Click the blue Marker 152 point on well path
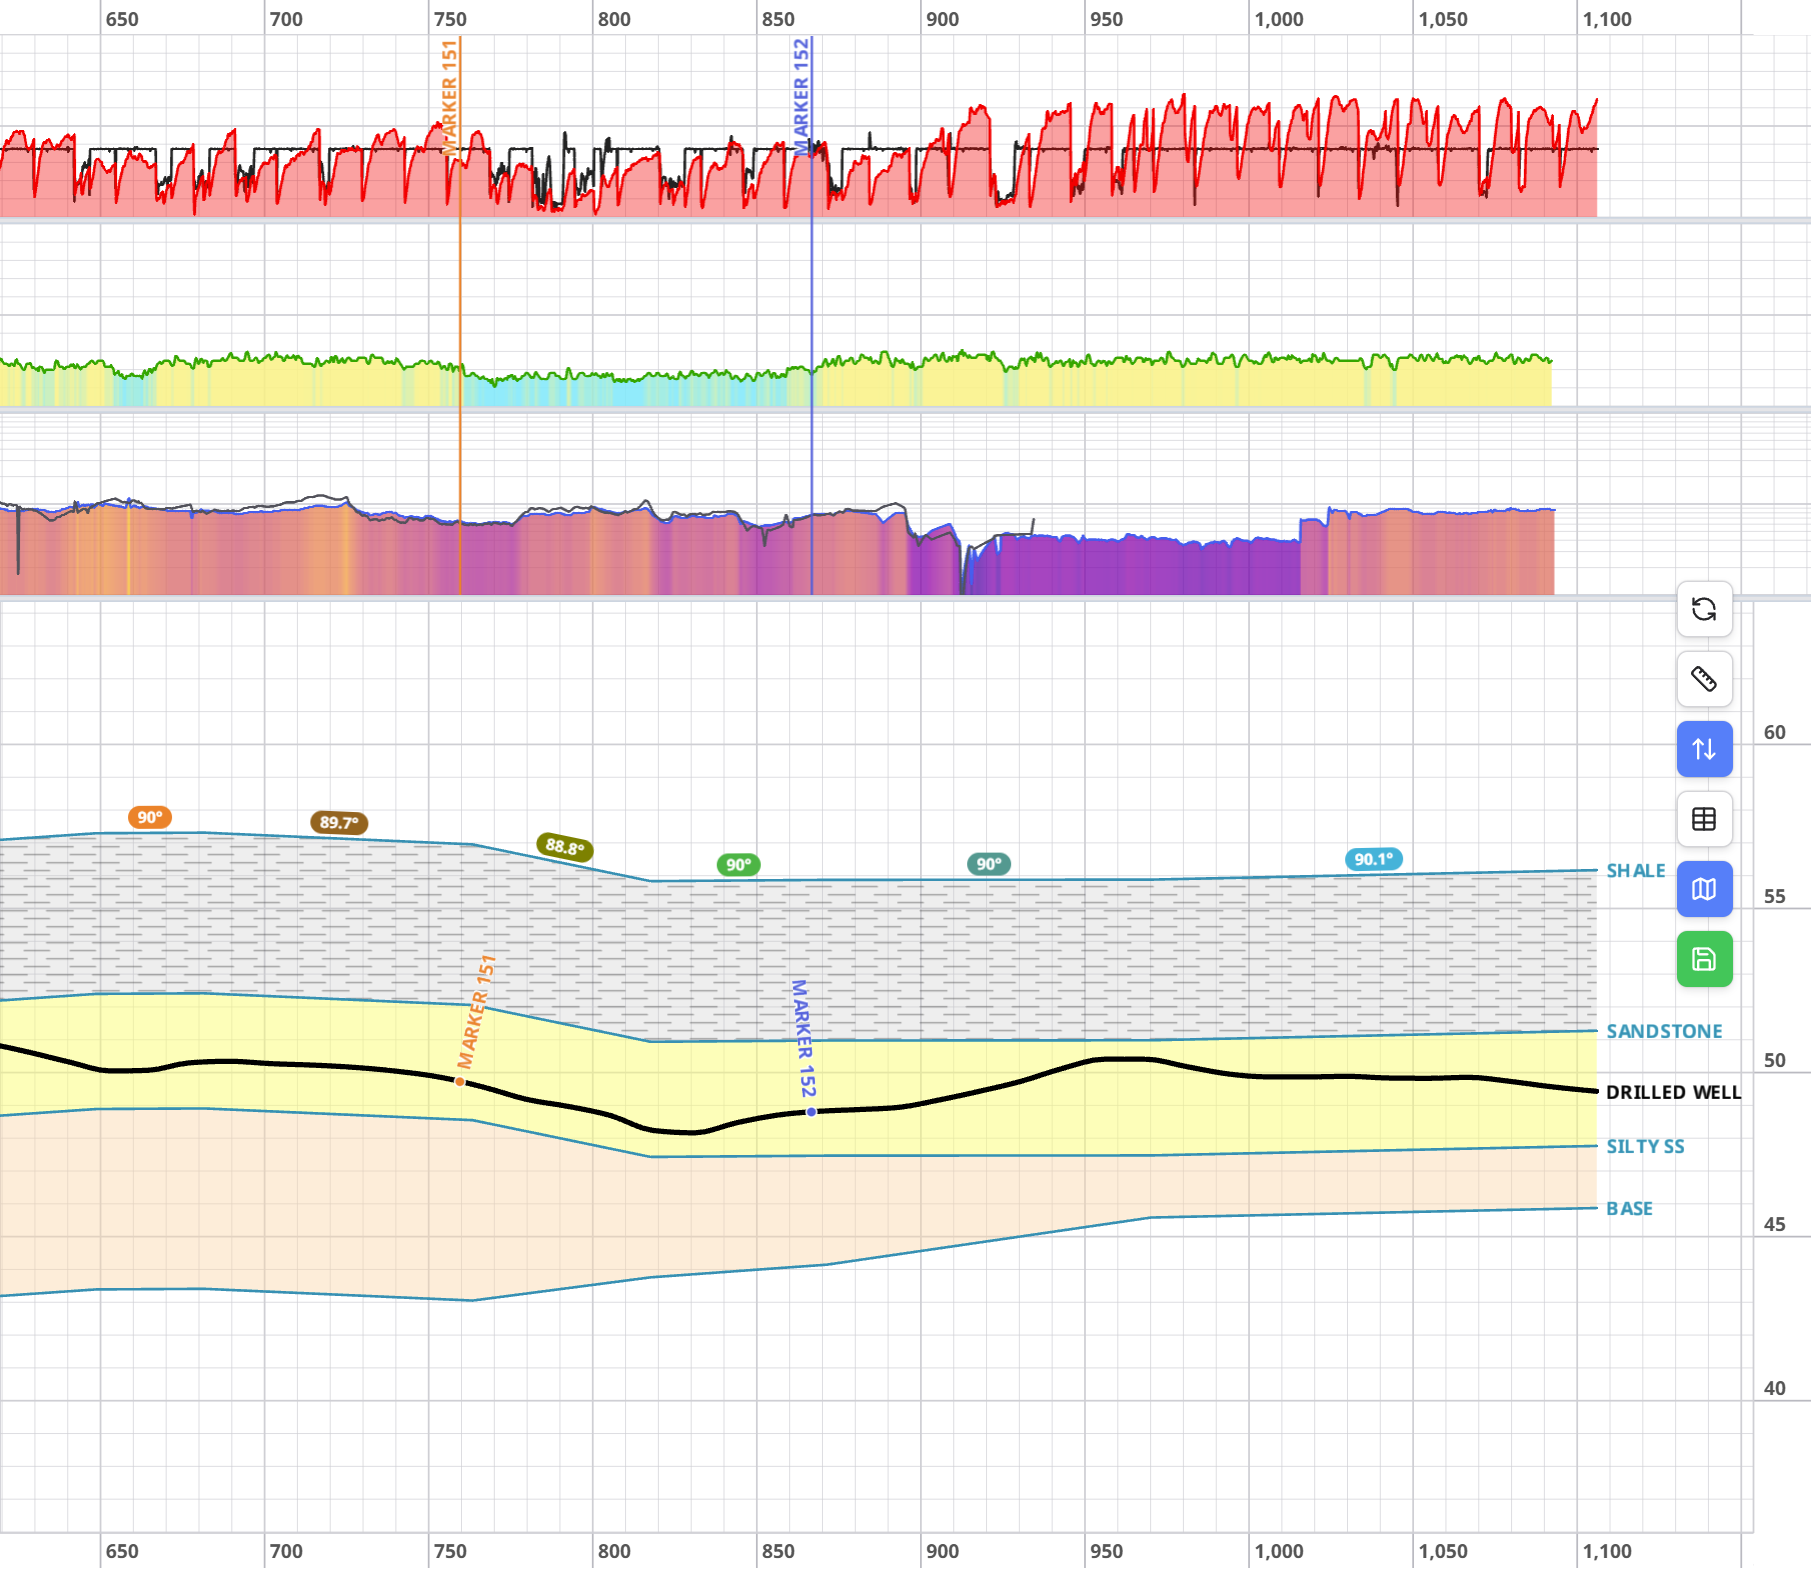The image size is (1811, 1569). click(811, 1111)
